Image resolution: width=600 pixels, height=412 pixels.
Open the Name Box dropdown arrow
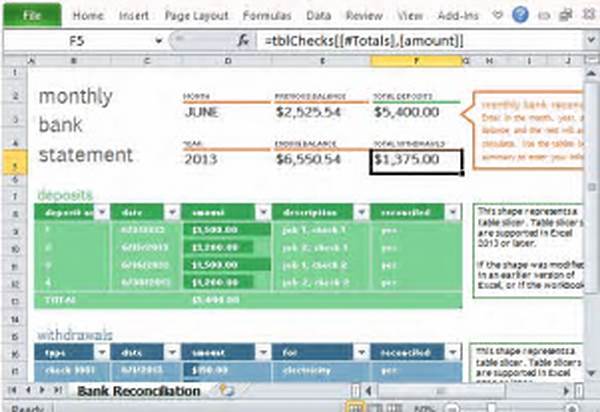pos(158,42)
